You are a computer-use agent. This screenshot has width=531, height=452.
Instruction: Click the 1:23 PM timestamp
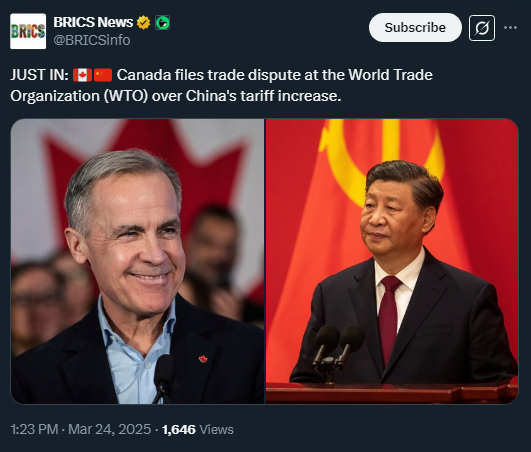point(34,429)
